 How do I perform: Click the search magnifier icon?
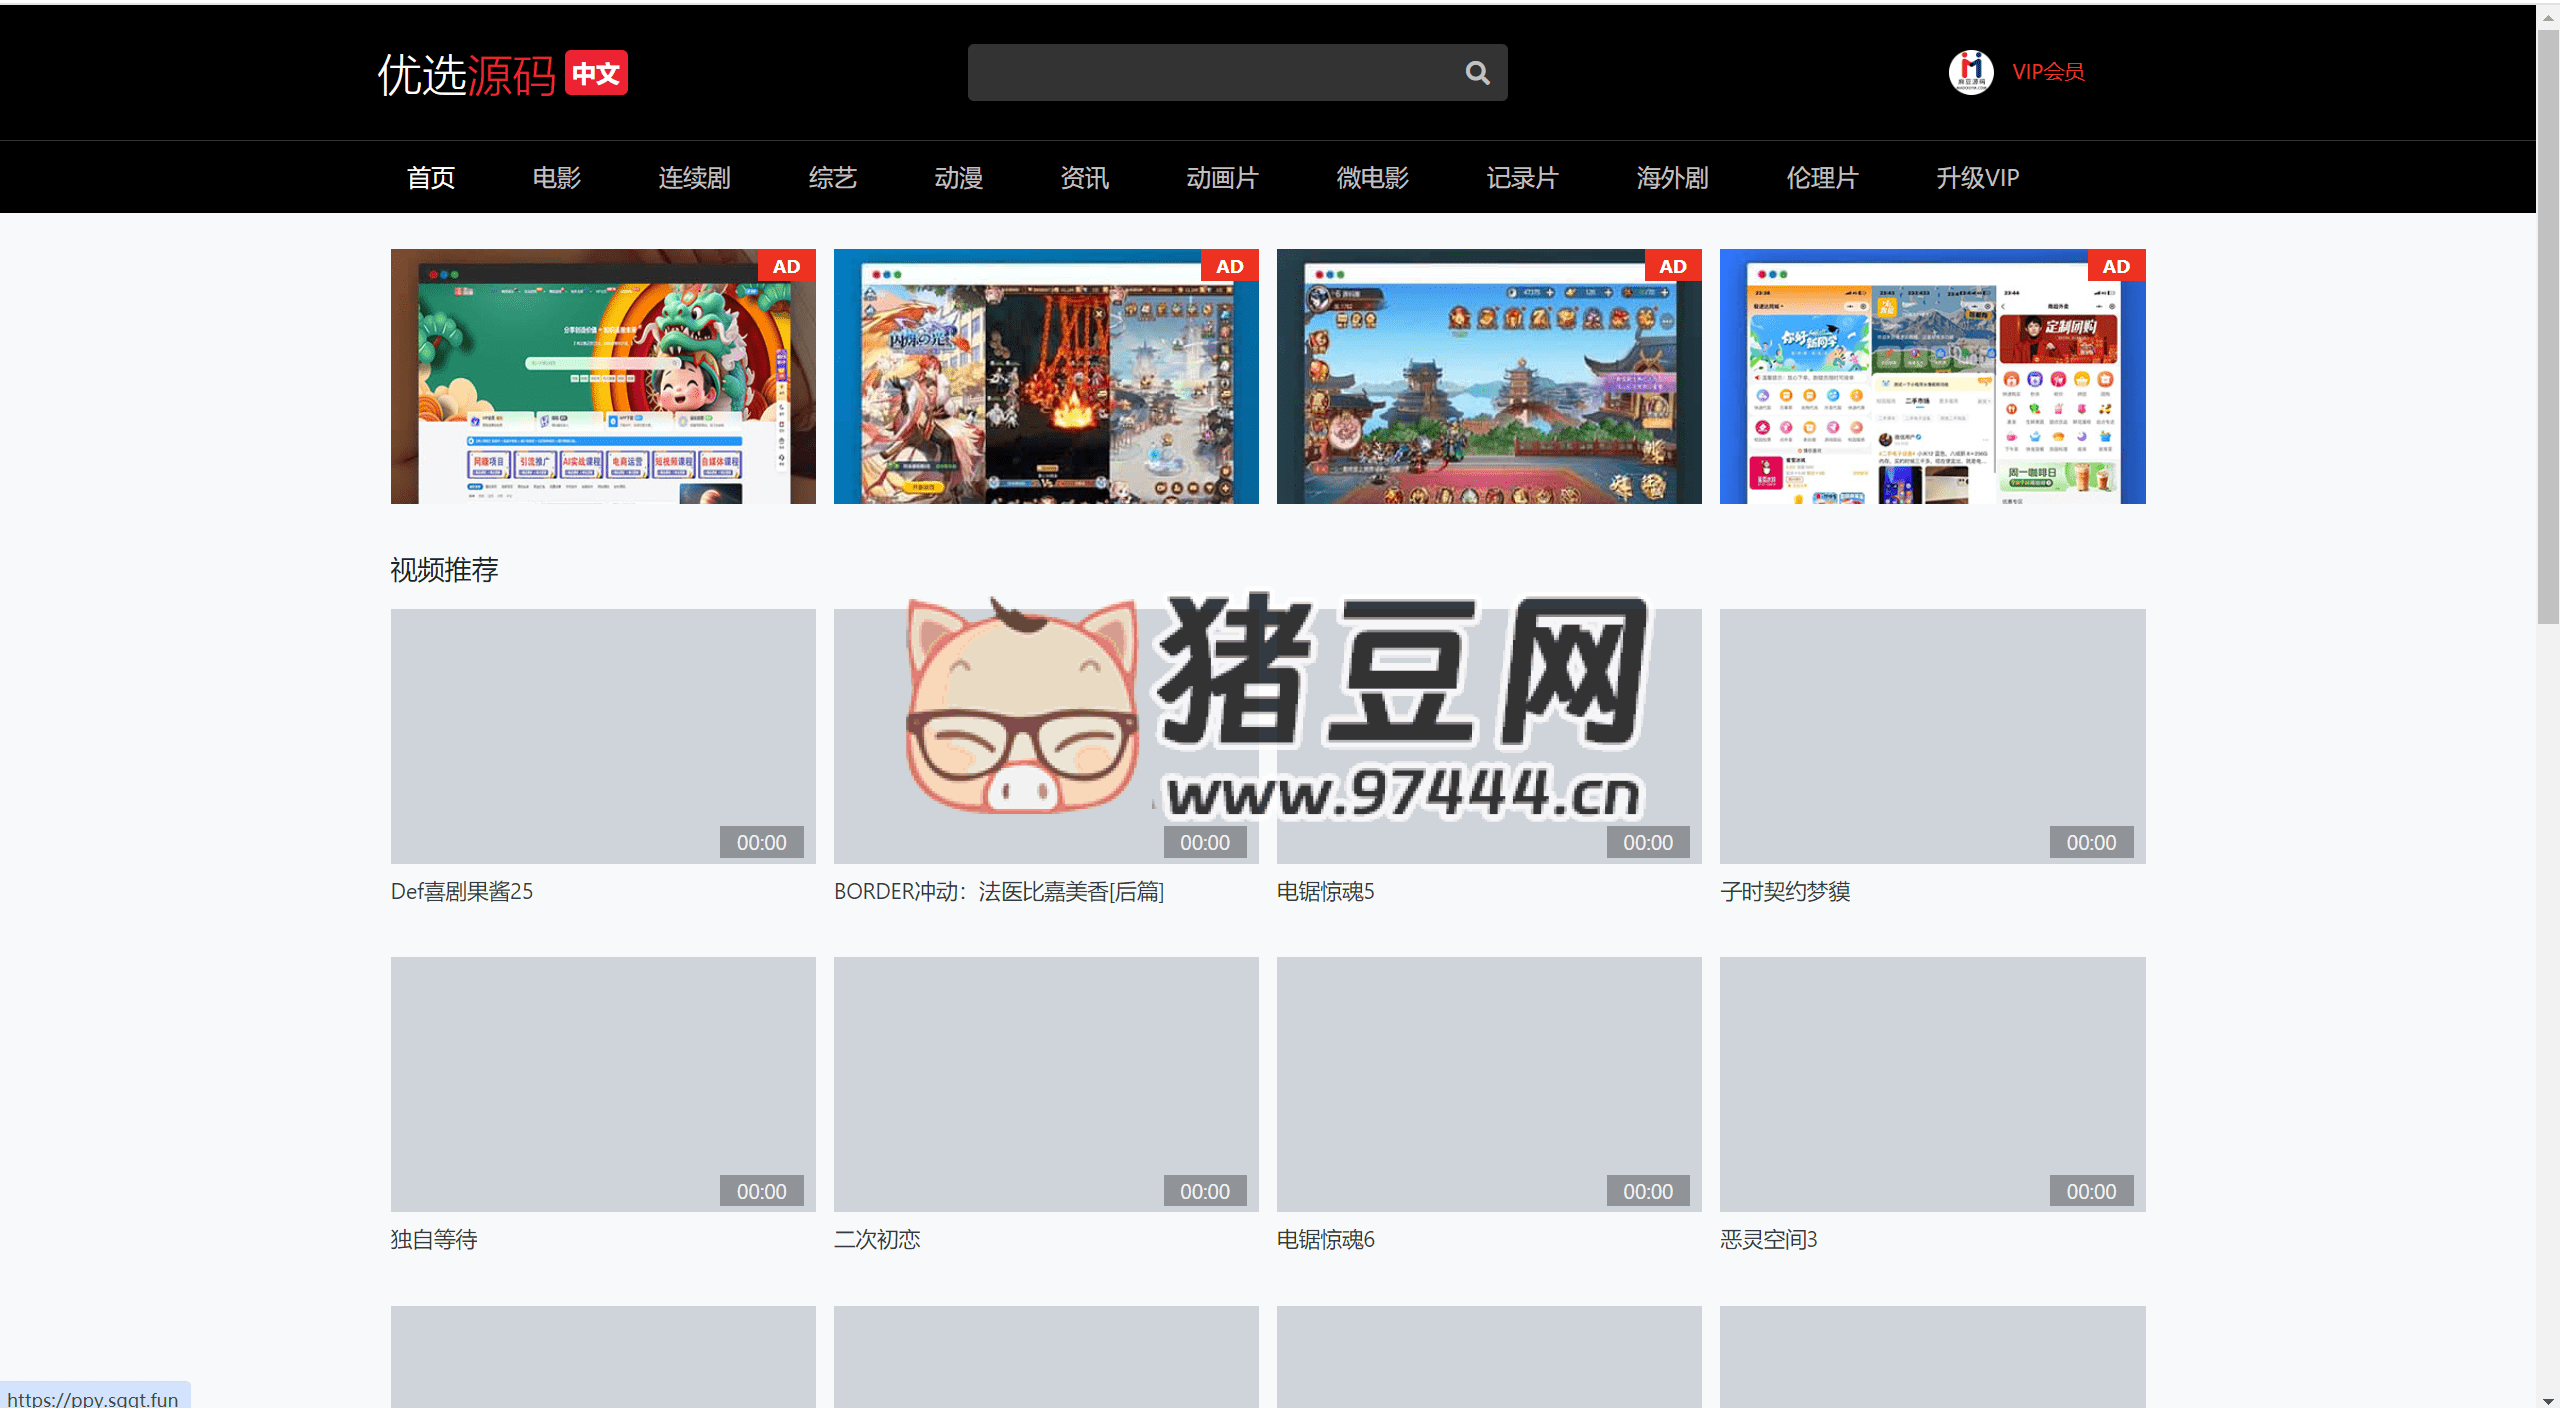pos(1477,73)
